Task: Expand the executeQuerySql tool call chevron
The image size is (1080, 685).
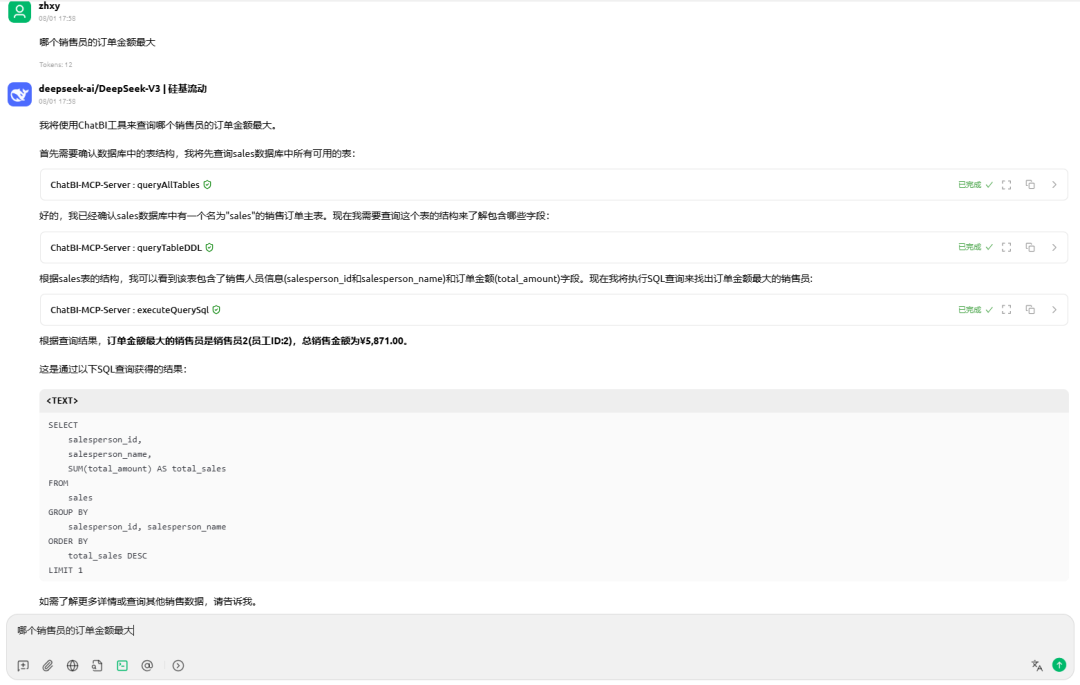Action: [1054, 310]
